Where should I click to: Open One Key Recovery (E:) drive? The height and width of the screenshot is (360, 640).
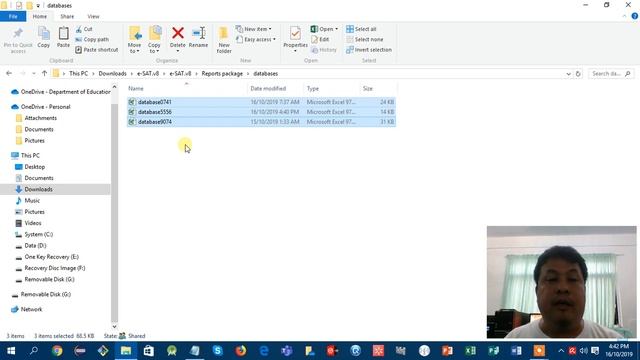[47, 257]
